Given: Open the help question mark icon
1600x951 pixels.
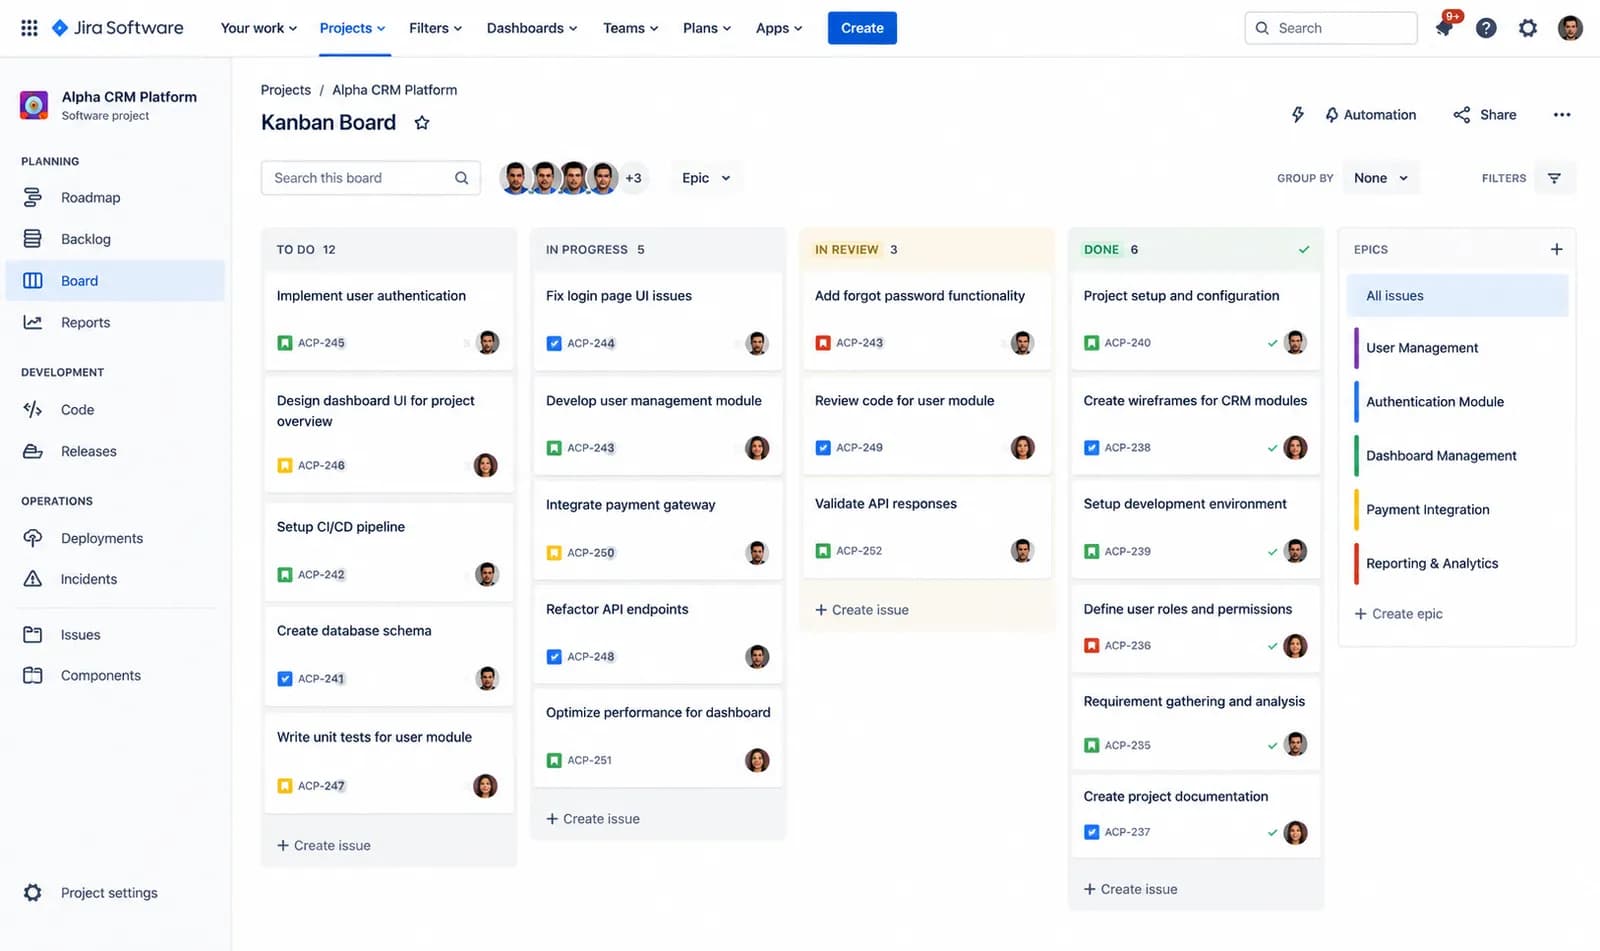Looking at the screenshot, I should coord(1486,28).
